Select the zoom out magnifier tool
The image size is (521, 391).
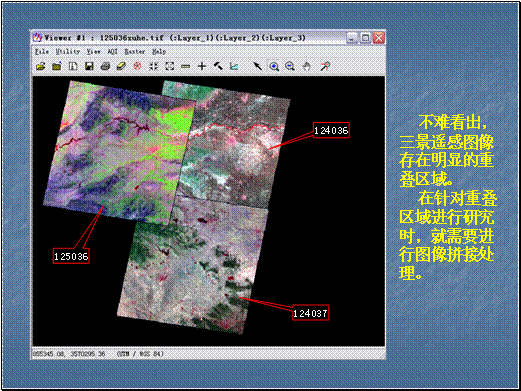(290, 66)
